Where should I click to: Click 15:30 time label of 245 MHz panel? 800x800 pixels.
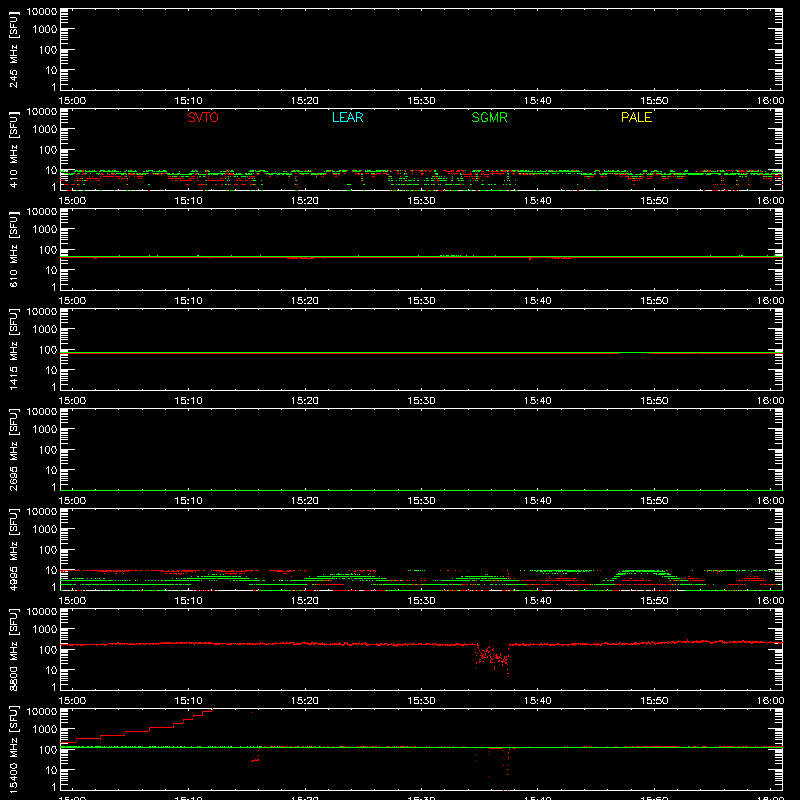tap(421, 101)
